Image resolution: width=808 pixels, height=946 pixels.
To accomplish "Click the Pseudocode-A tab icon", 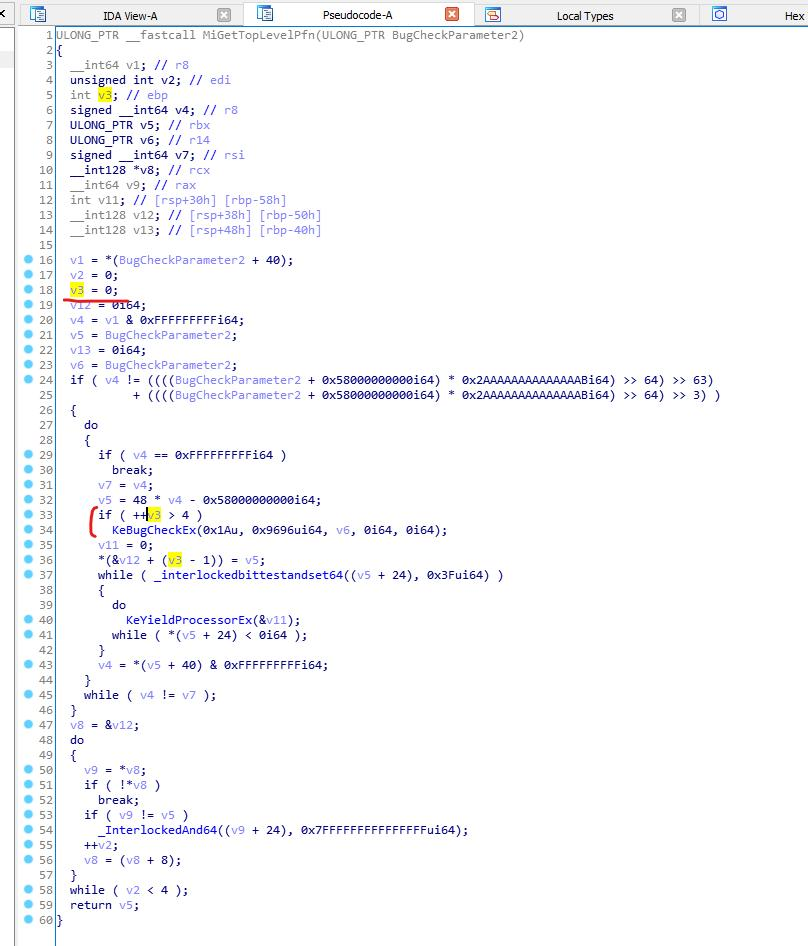I will click(x=265, y=15).
